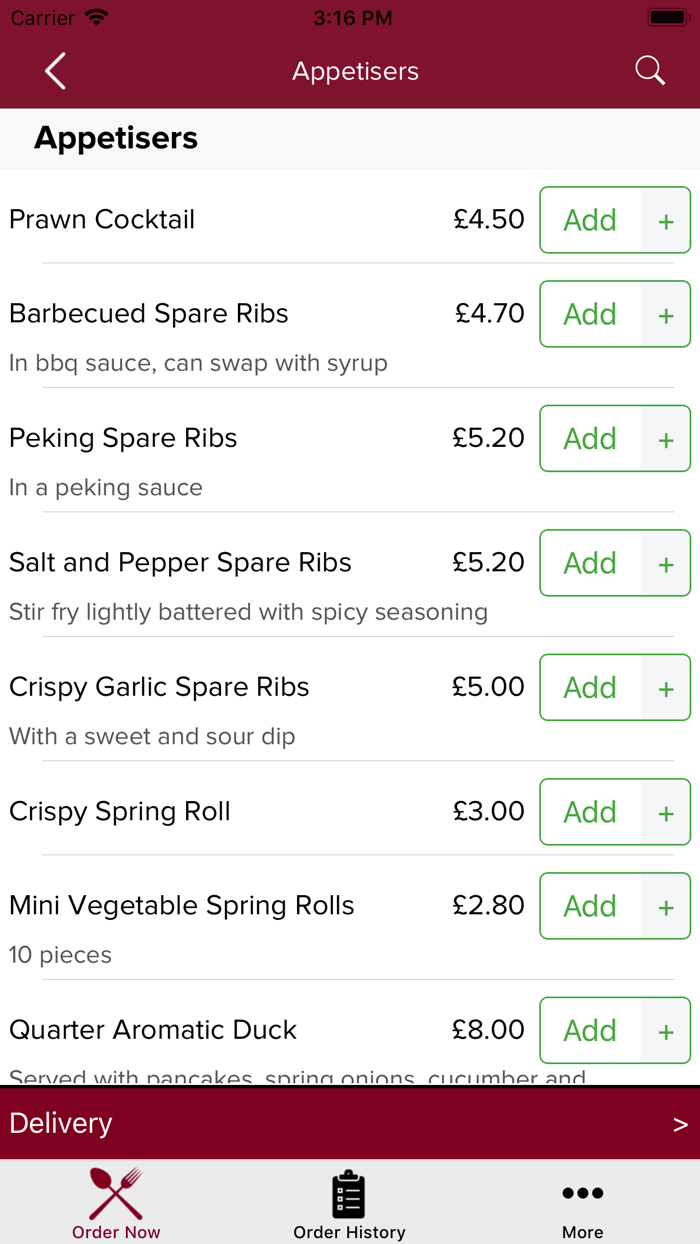Viewport: 700px width, 1244px height.
Task: Add Prawn Cocktail to the cart
Action: click(x=590, y=220)
